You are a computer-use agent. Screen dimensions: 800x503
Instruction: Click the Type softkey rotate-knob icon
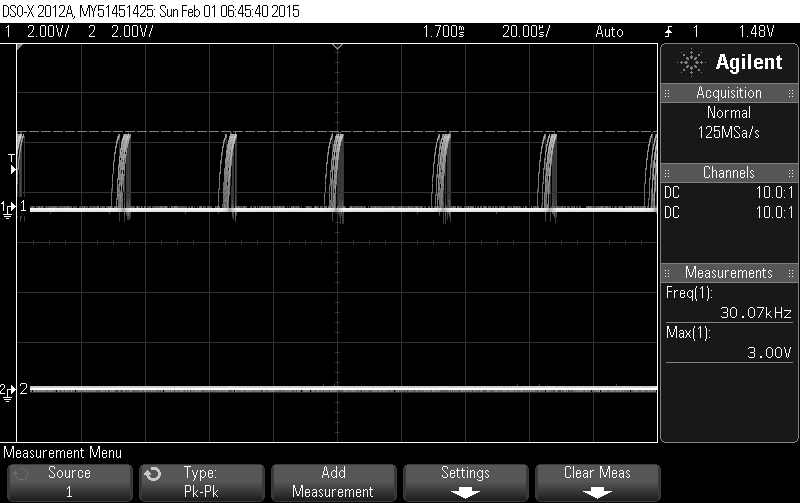[x=153, y=474]
